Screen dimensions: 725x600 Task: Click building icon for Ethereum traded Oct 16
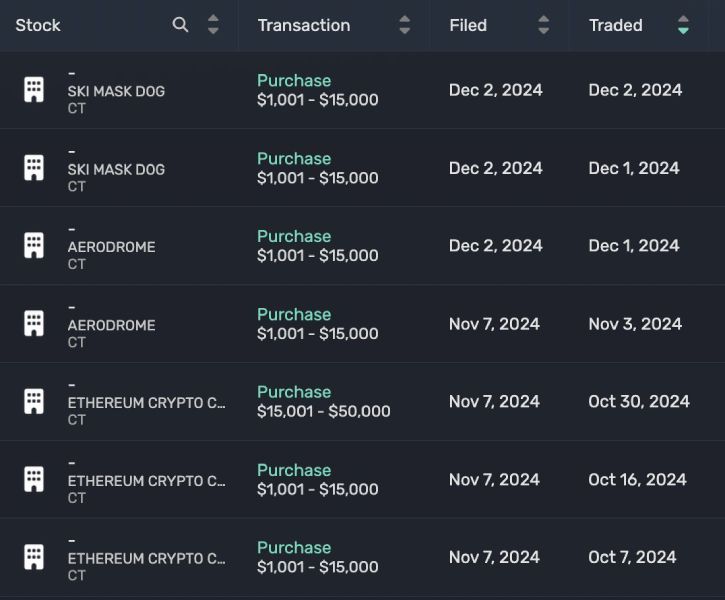click(34, 479)
